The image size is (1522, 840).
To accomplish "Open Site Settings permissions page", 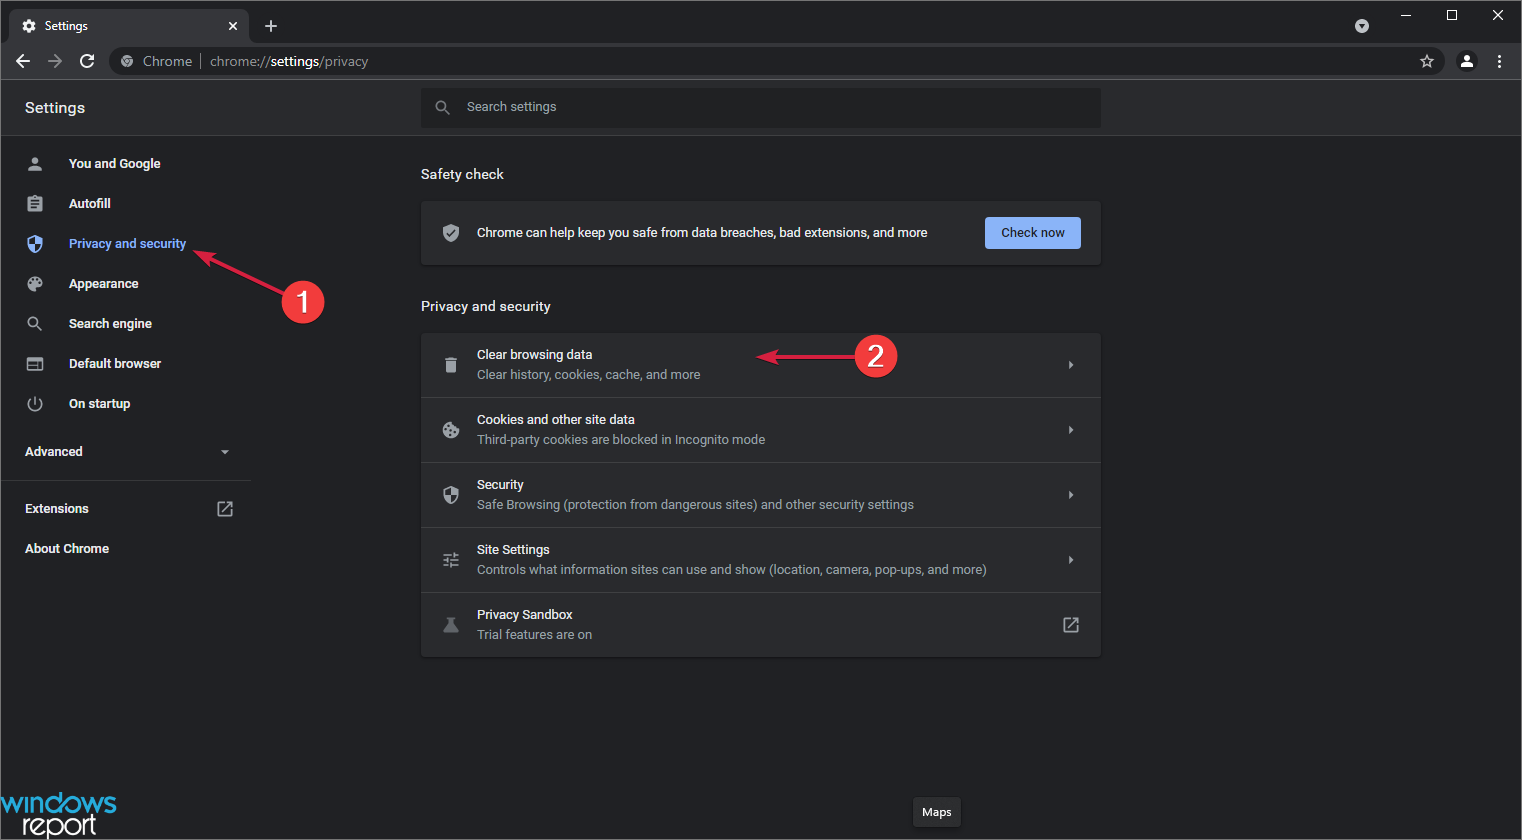I will pyautogui.click(x=761, y=560).
